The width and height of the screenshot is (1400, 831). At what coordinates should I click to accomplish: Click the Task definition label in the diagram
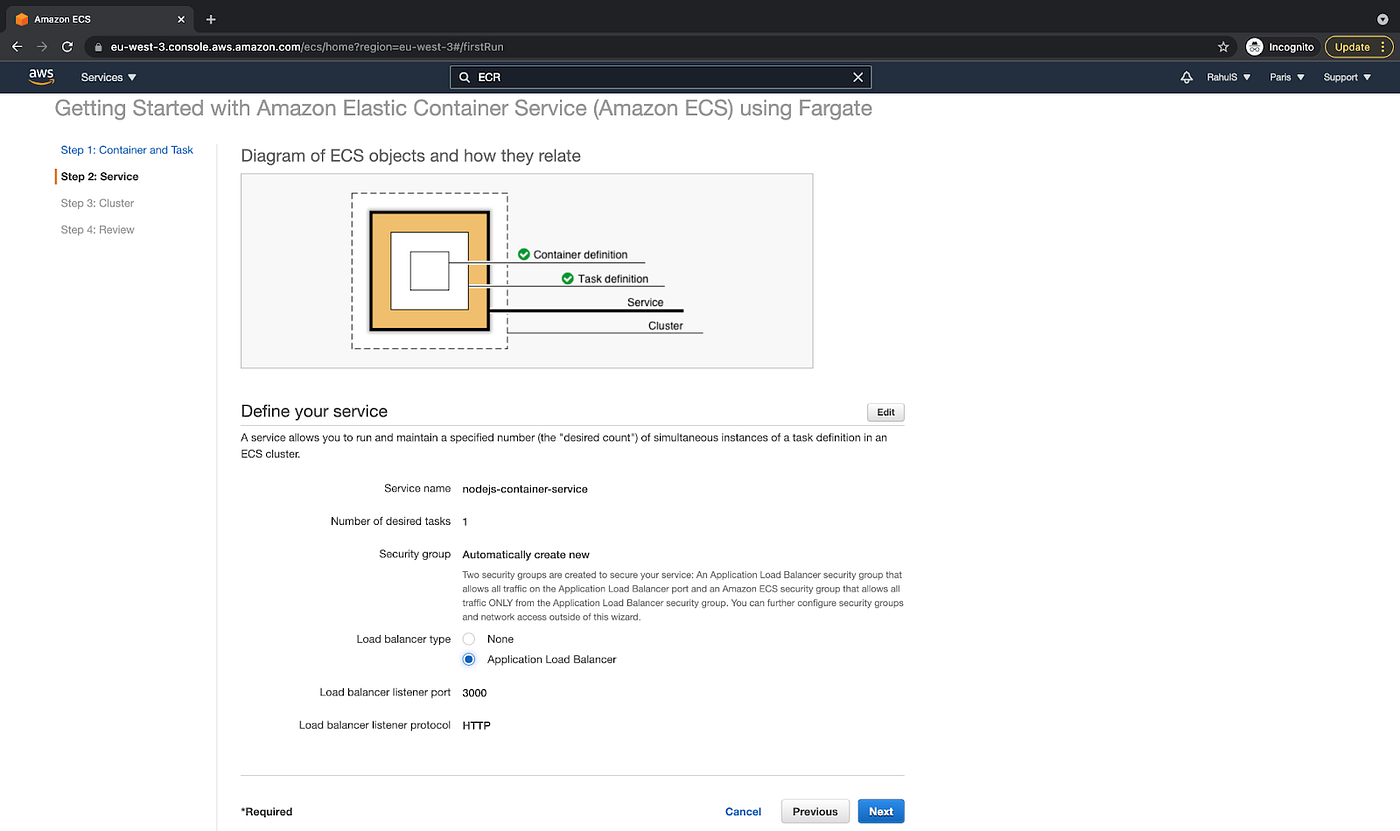(613, 278)
